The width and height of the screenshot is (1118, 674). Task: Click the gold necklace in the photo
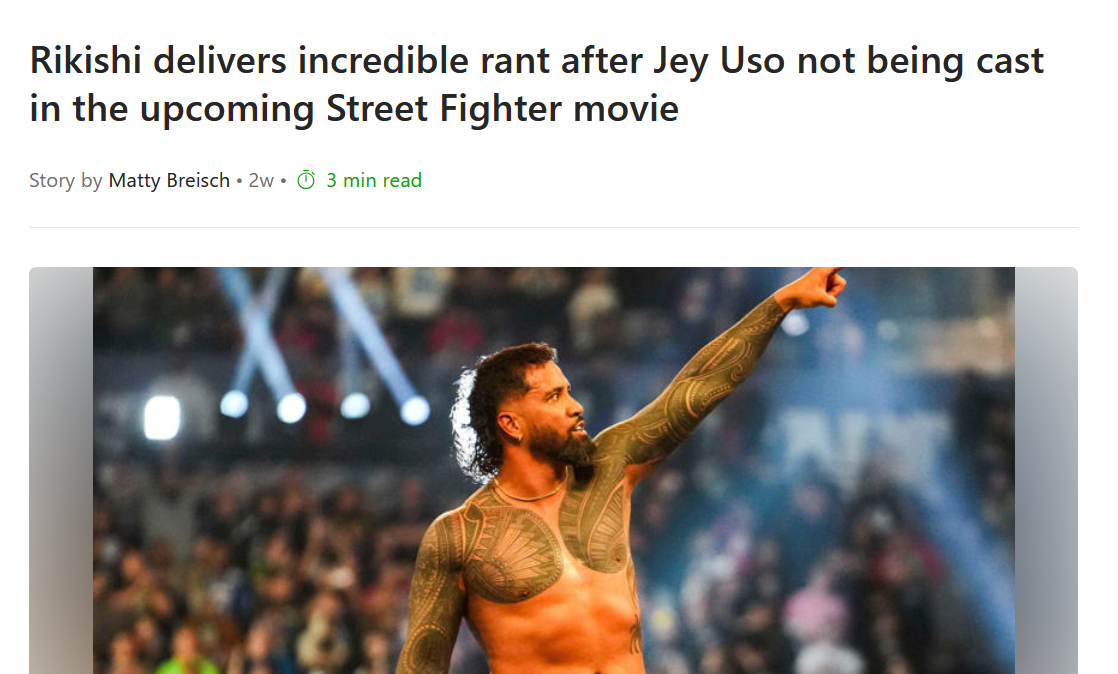pos(531,494)
